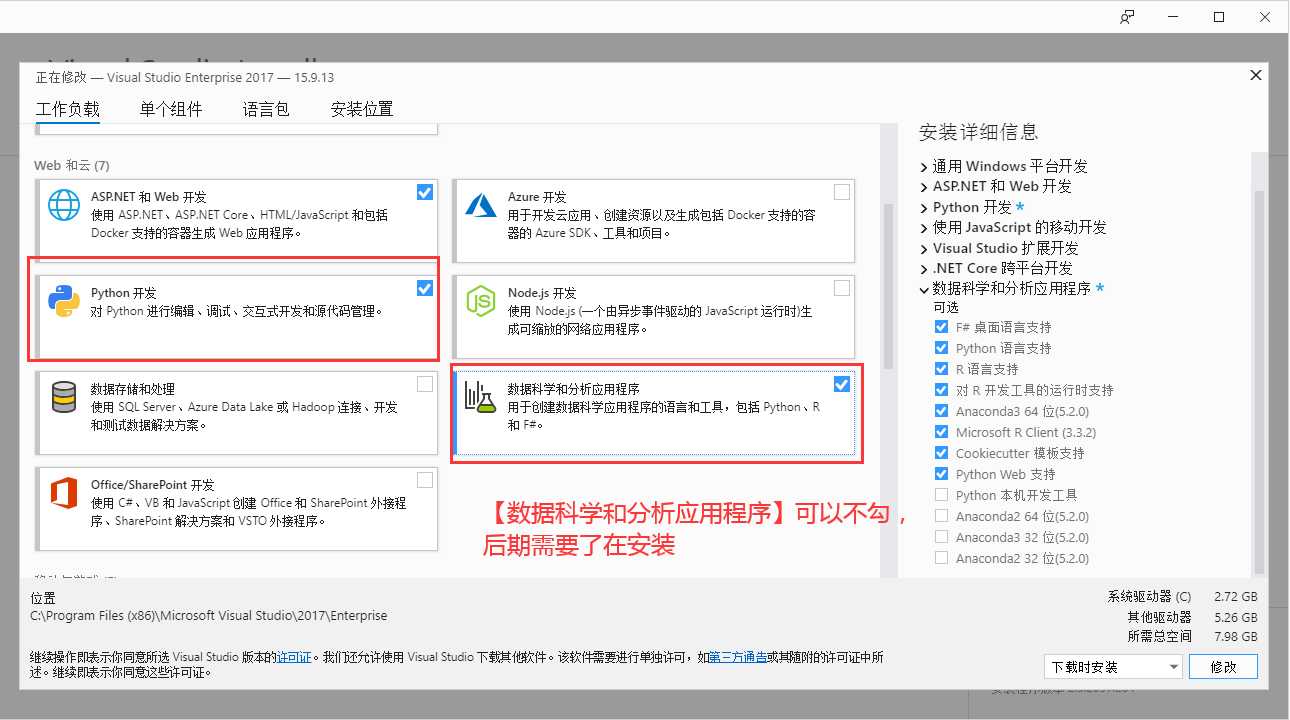Screen dimensions: 1290x720
Task: Check the Node.js 开发 workload checkbox
Action: (x=842, y=288)
